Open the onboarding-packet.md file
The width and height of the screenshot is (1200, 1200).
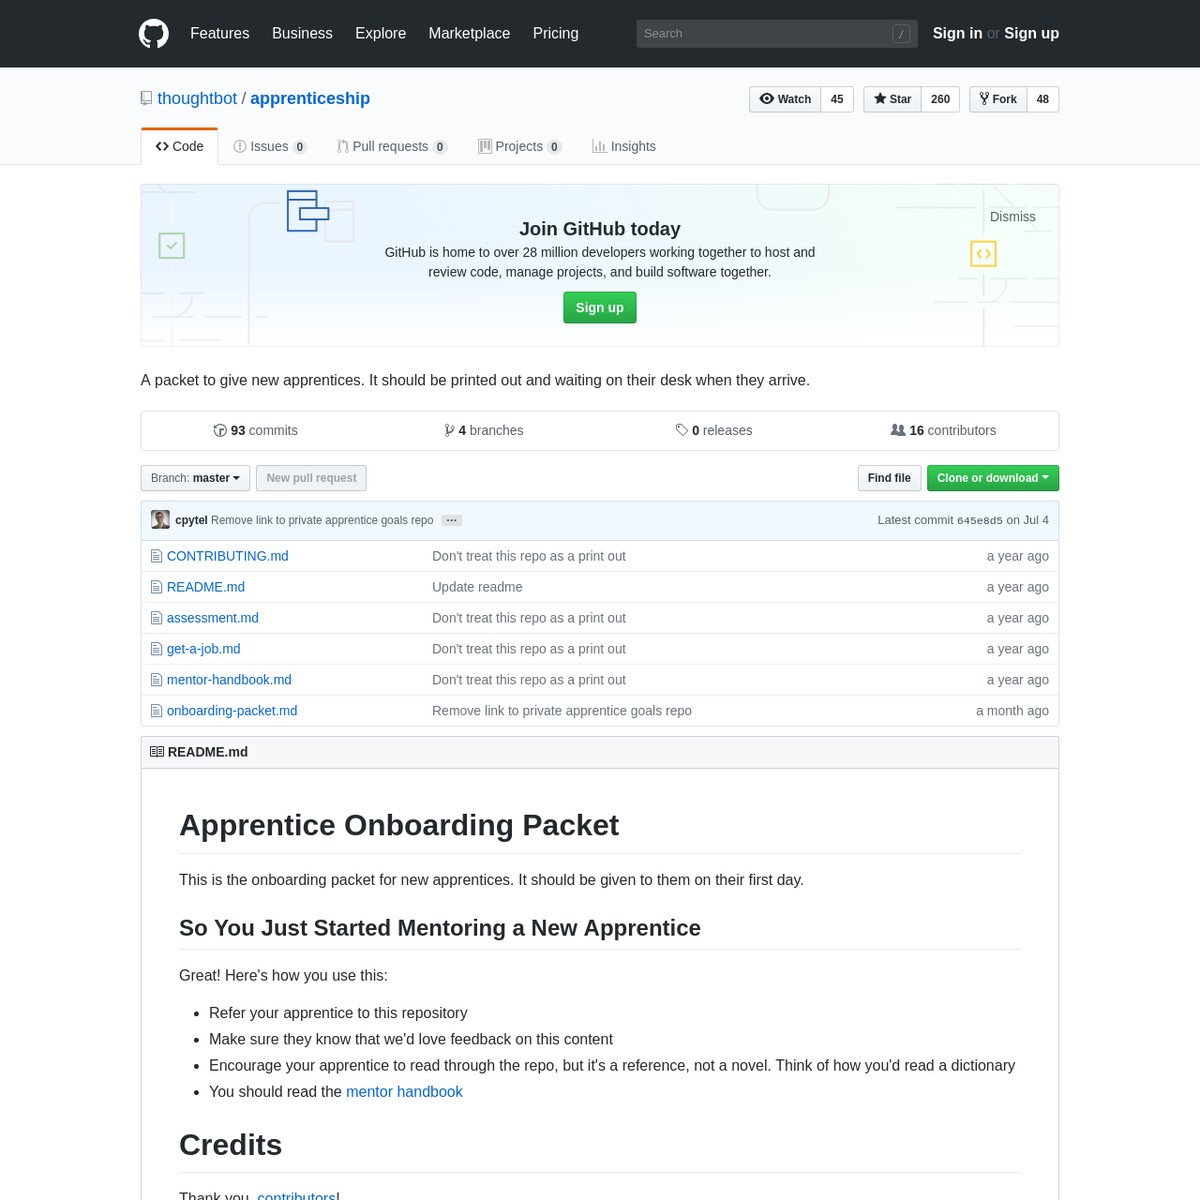point(232,711)
